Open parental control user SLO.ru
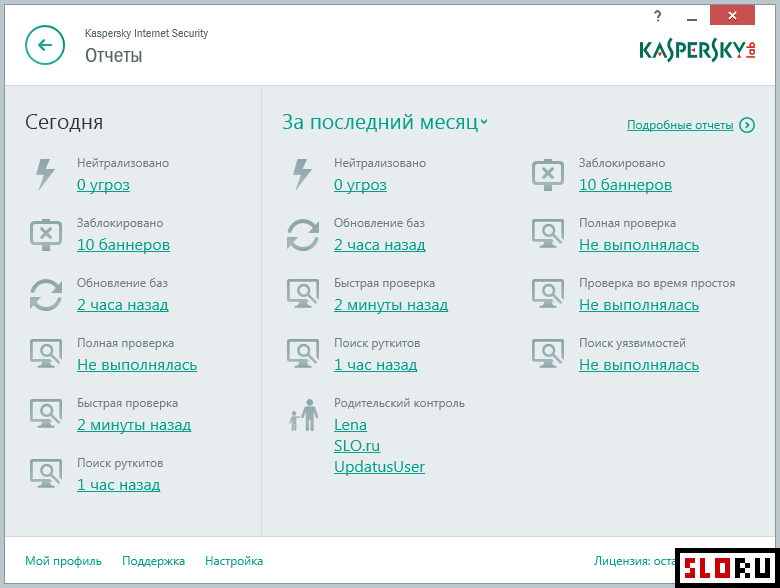 (x=357, y=446)
